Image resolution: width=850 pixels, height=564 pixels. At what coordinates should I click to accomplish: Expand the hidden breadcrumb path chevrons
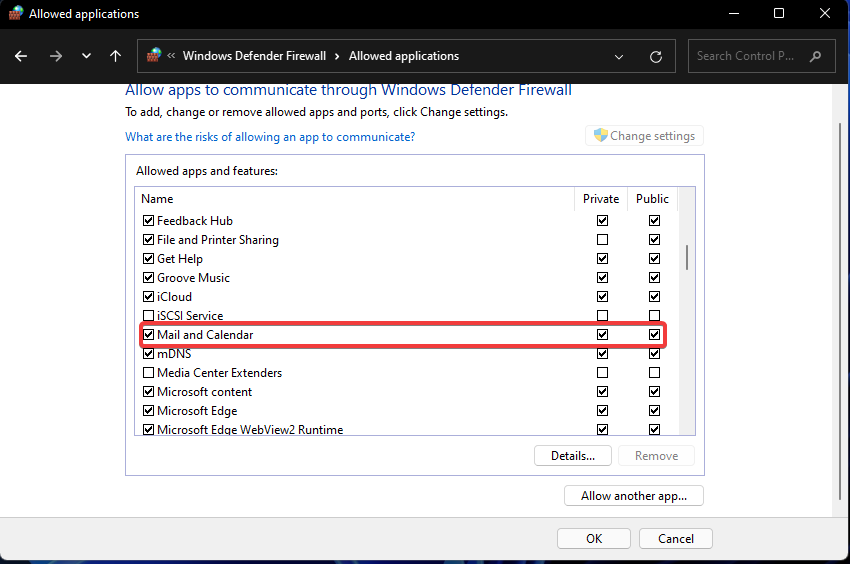tap(172, 56)
